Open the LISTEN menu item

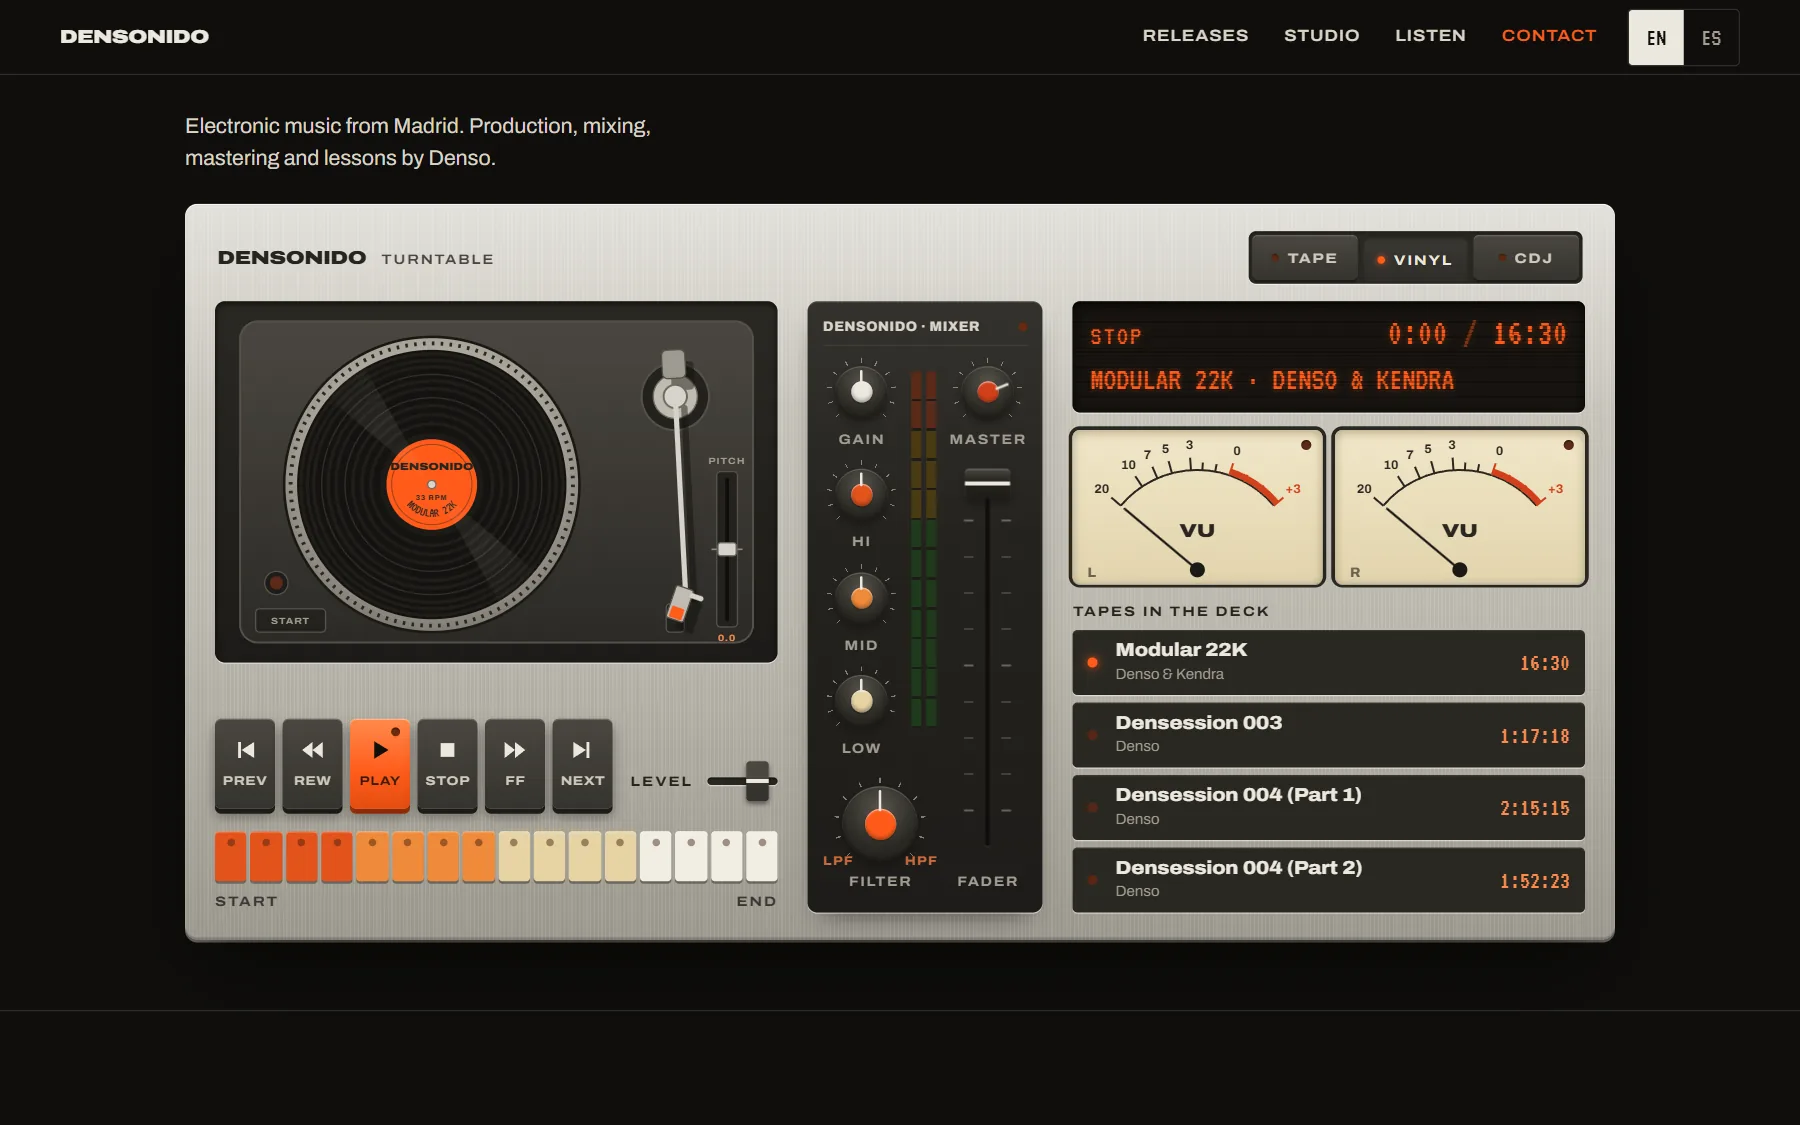tap(1431, 36)
